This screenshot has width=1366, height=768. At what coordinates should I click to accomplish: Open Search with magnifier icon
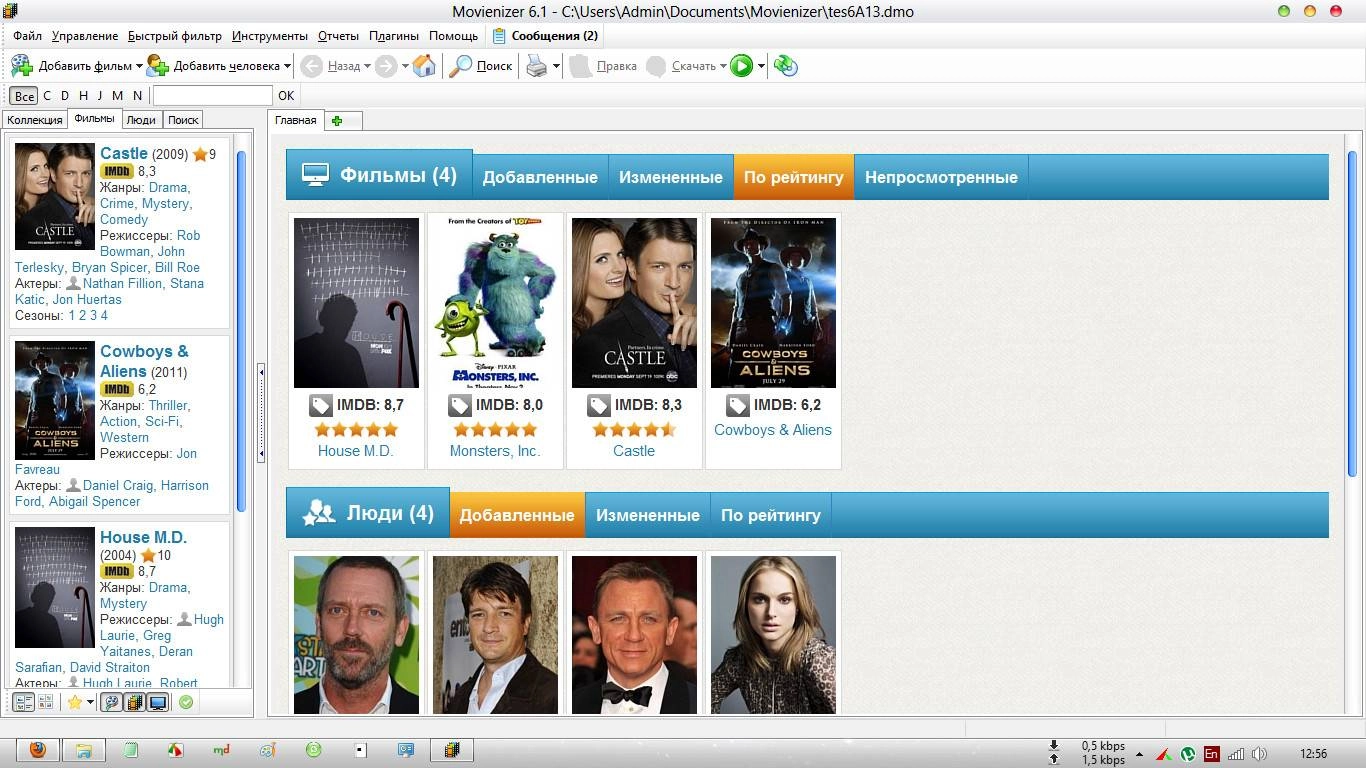click(460, 66)
